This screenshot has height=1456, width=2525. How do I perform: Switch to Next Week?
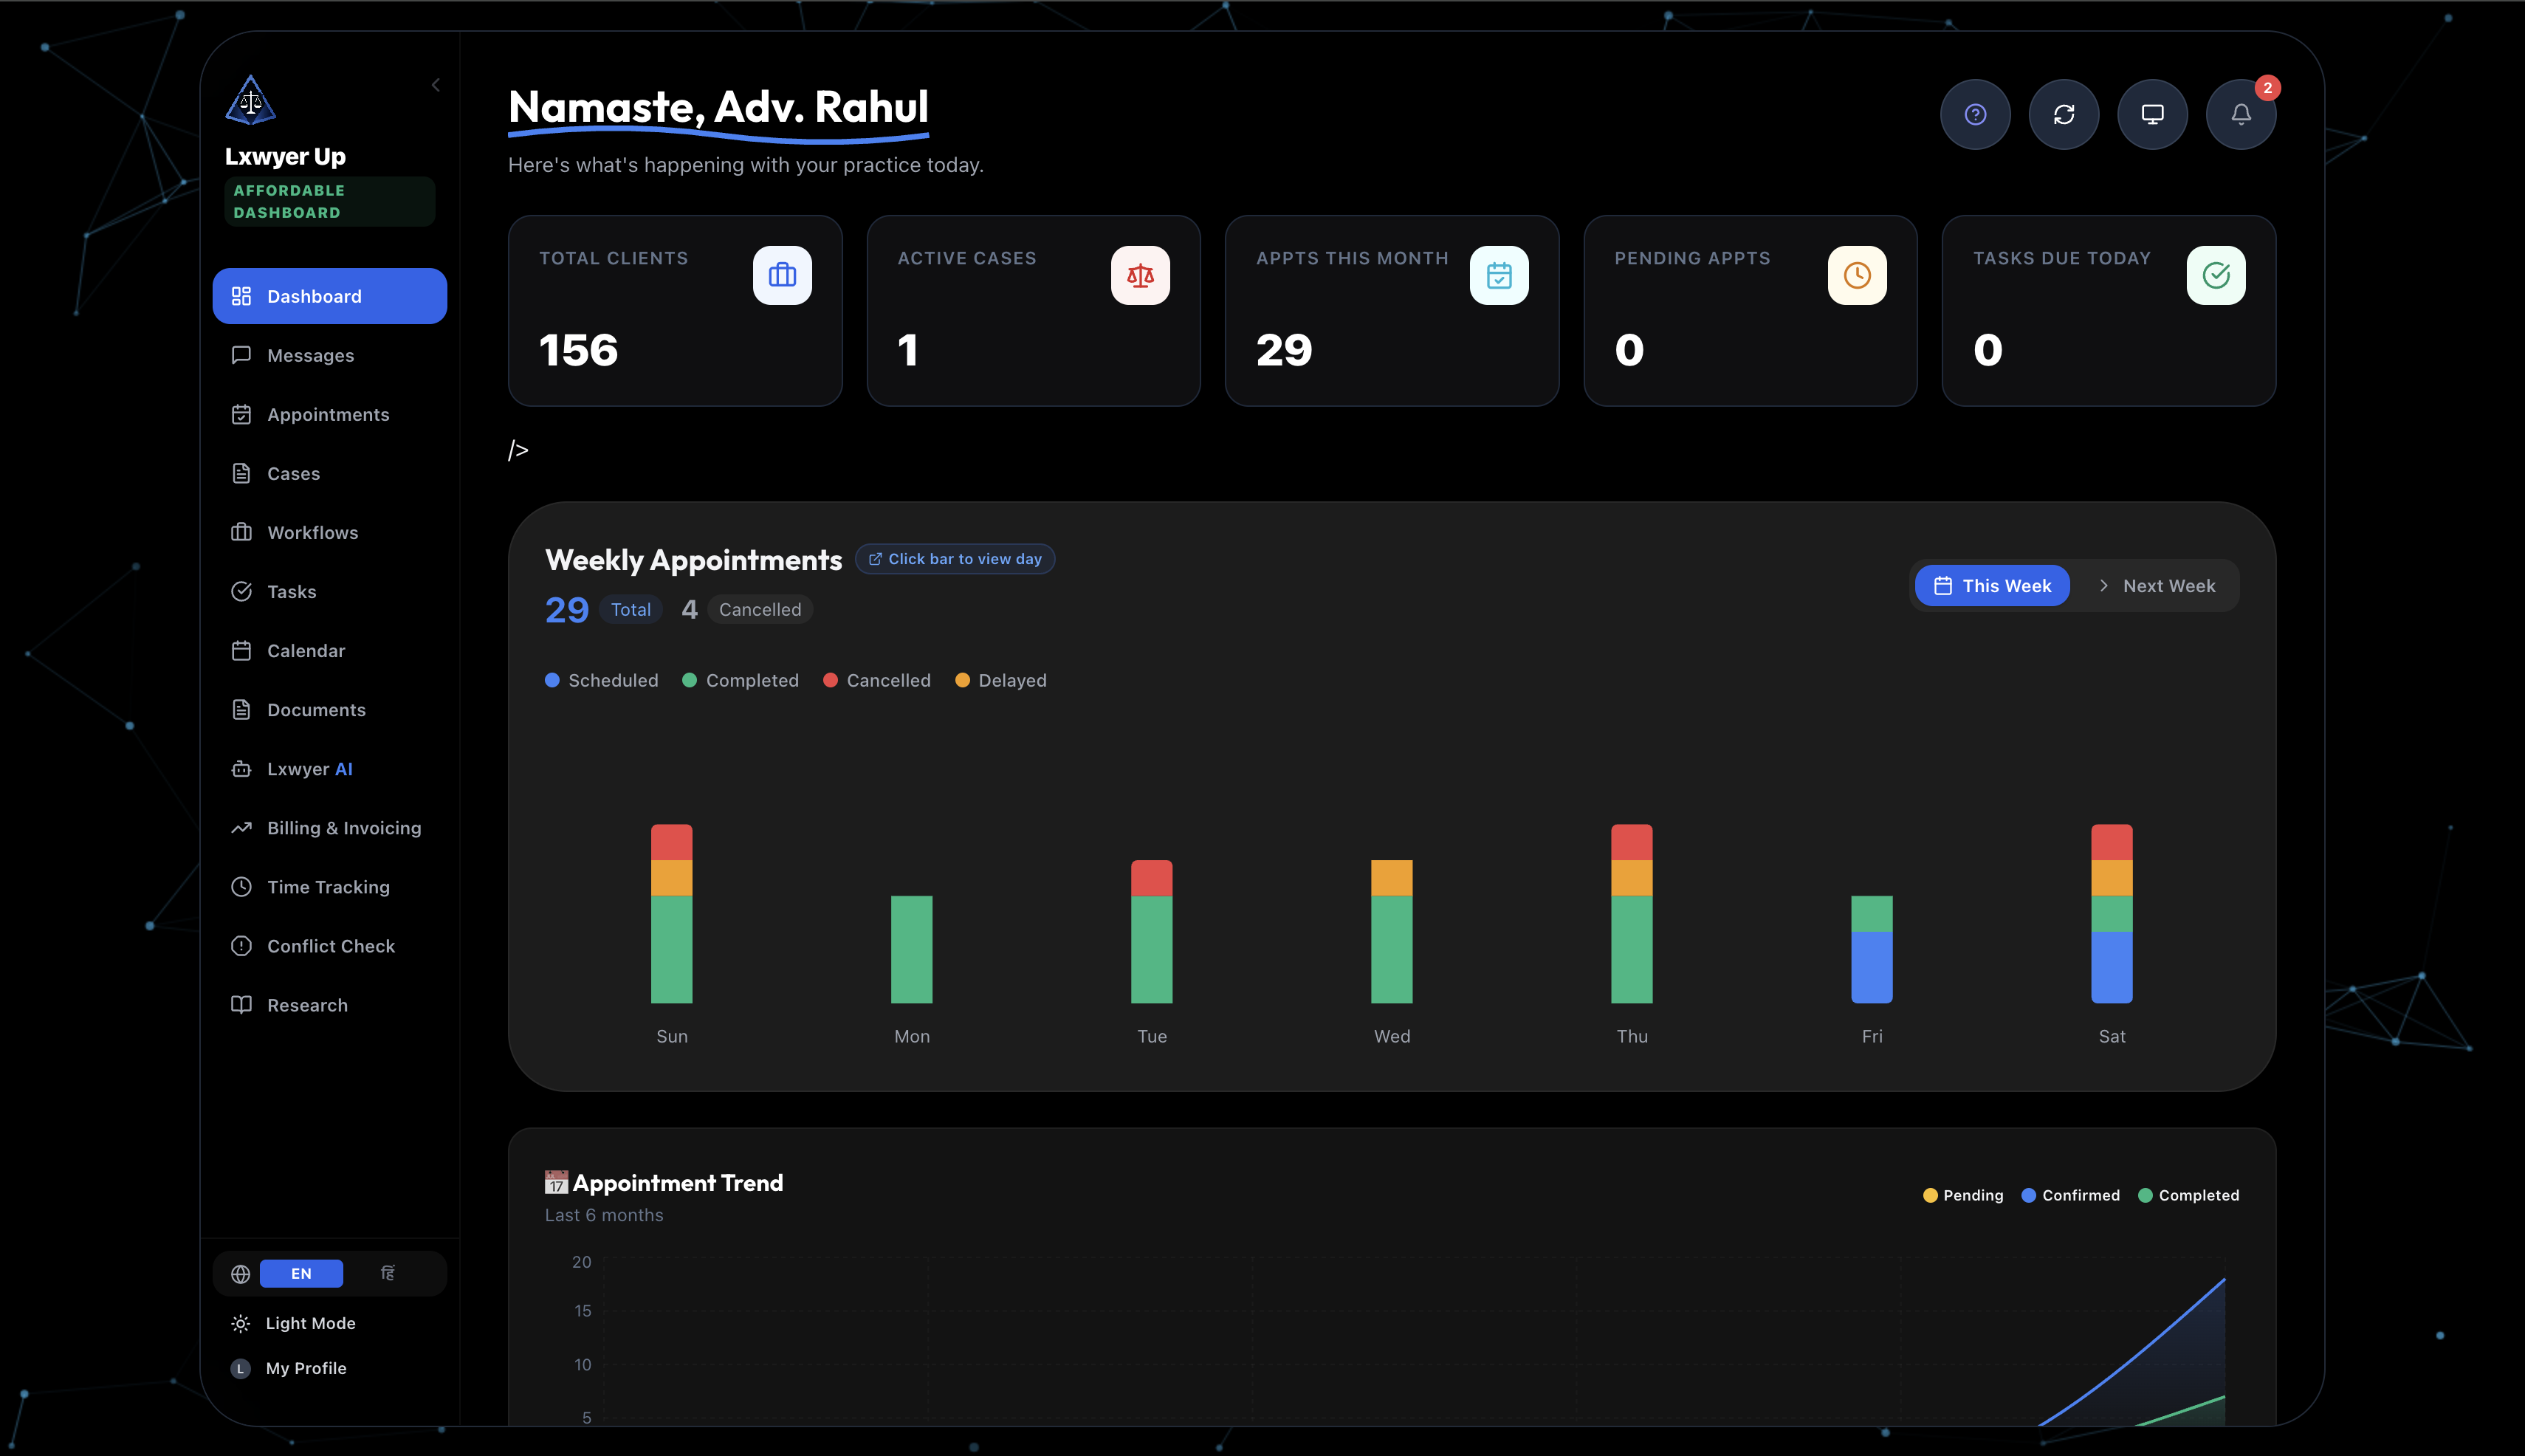pyautogui.click(x=2156, y=586)
